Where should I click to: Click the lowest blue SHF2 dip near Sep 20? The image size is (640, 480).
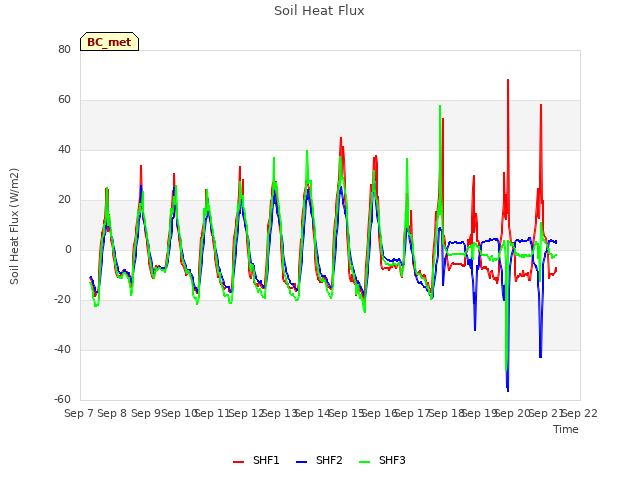coord(508,391)
